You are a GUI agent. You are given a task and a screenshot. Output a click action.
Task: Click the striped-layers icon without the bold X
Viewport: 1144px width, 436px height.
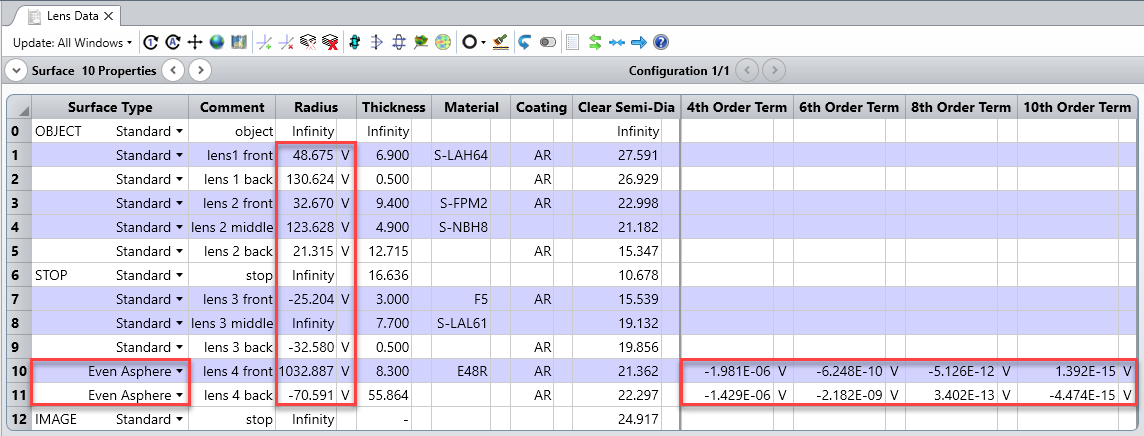click(x=309, y=43)
